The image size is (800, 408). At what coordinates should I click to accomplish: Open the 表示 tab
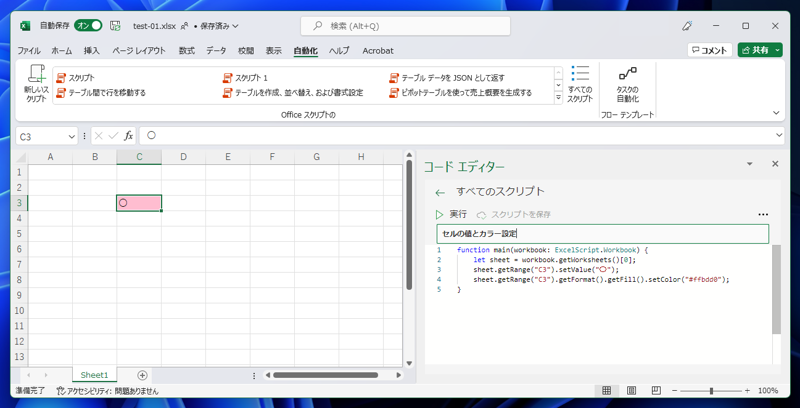click(273, 50)
